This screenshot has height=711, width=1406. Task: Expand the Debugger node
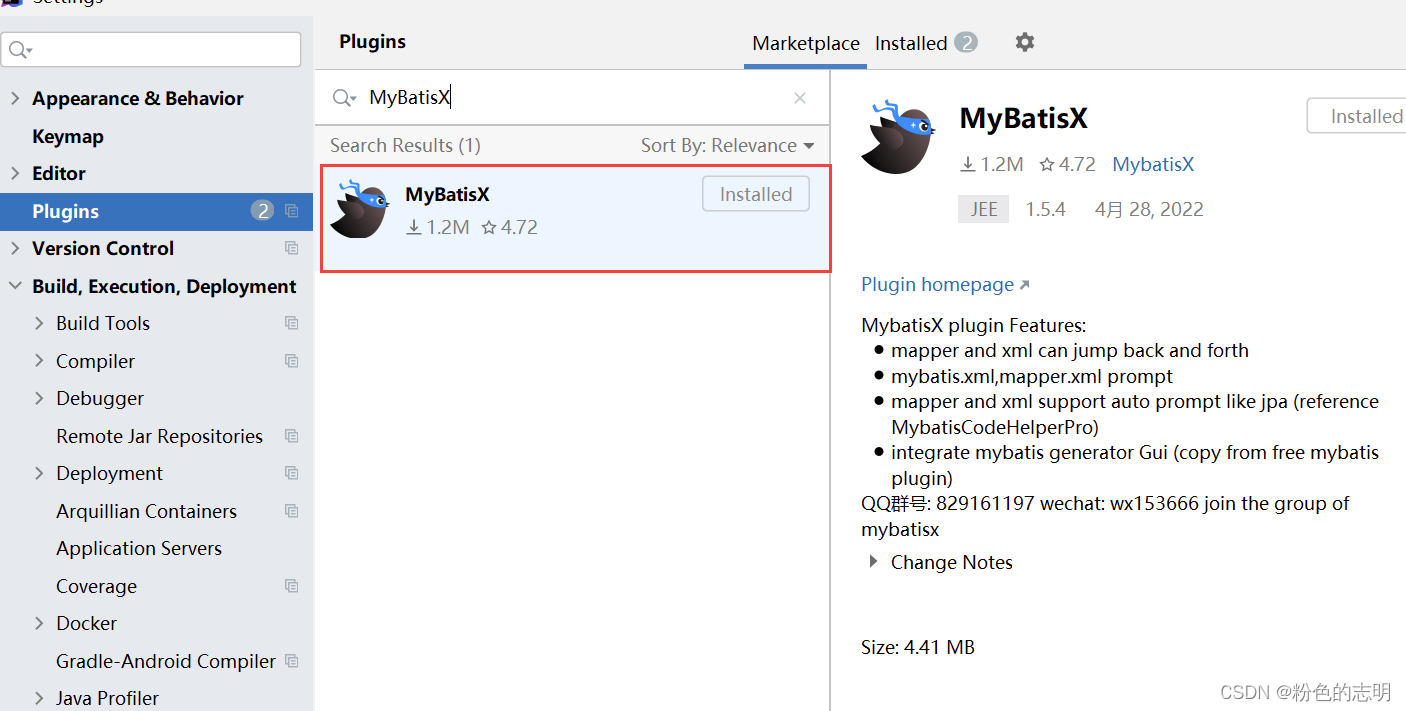[x=39, y=398]
